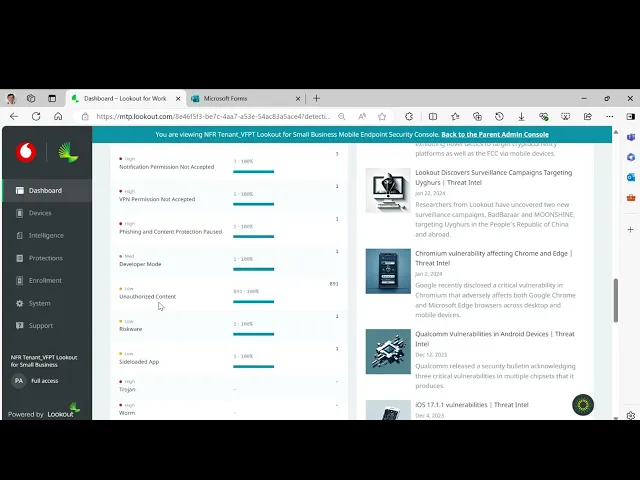Click Sideloaded App issue row
This screenshot has height=480, width=640.
229,358
